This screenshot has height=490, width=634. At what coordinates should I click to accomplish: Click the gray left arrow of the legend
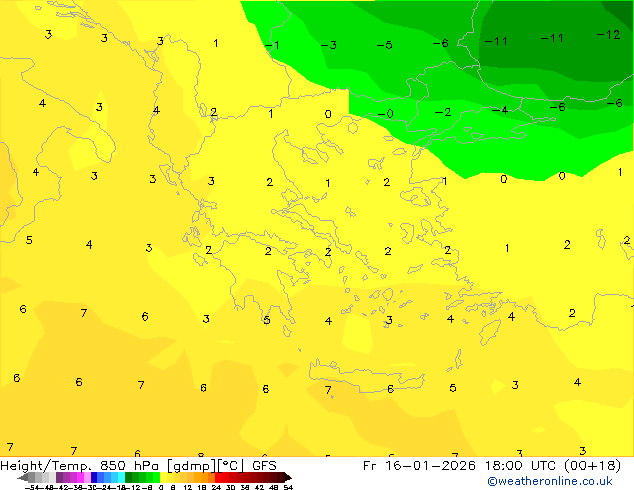point(23,477)
